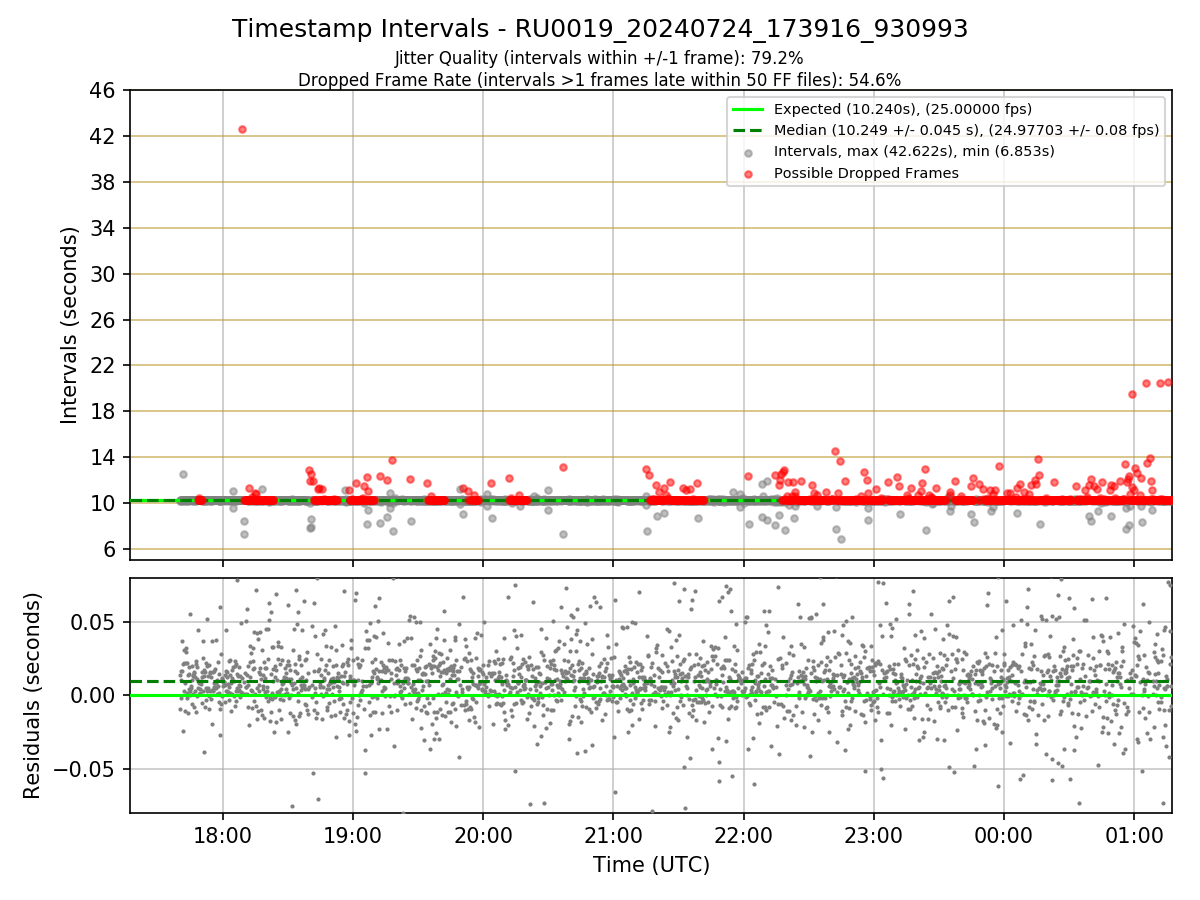
Task: Click the 20:00 x-axis tick label
Action: coord(483,834)
